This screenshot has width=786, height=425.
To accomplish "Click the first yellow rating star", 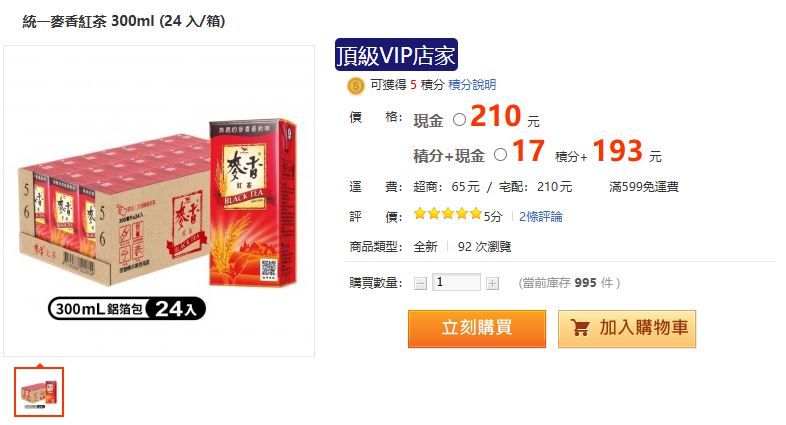I will (420, 215).
